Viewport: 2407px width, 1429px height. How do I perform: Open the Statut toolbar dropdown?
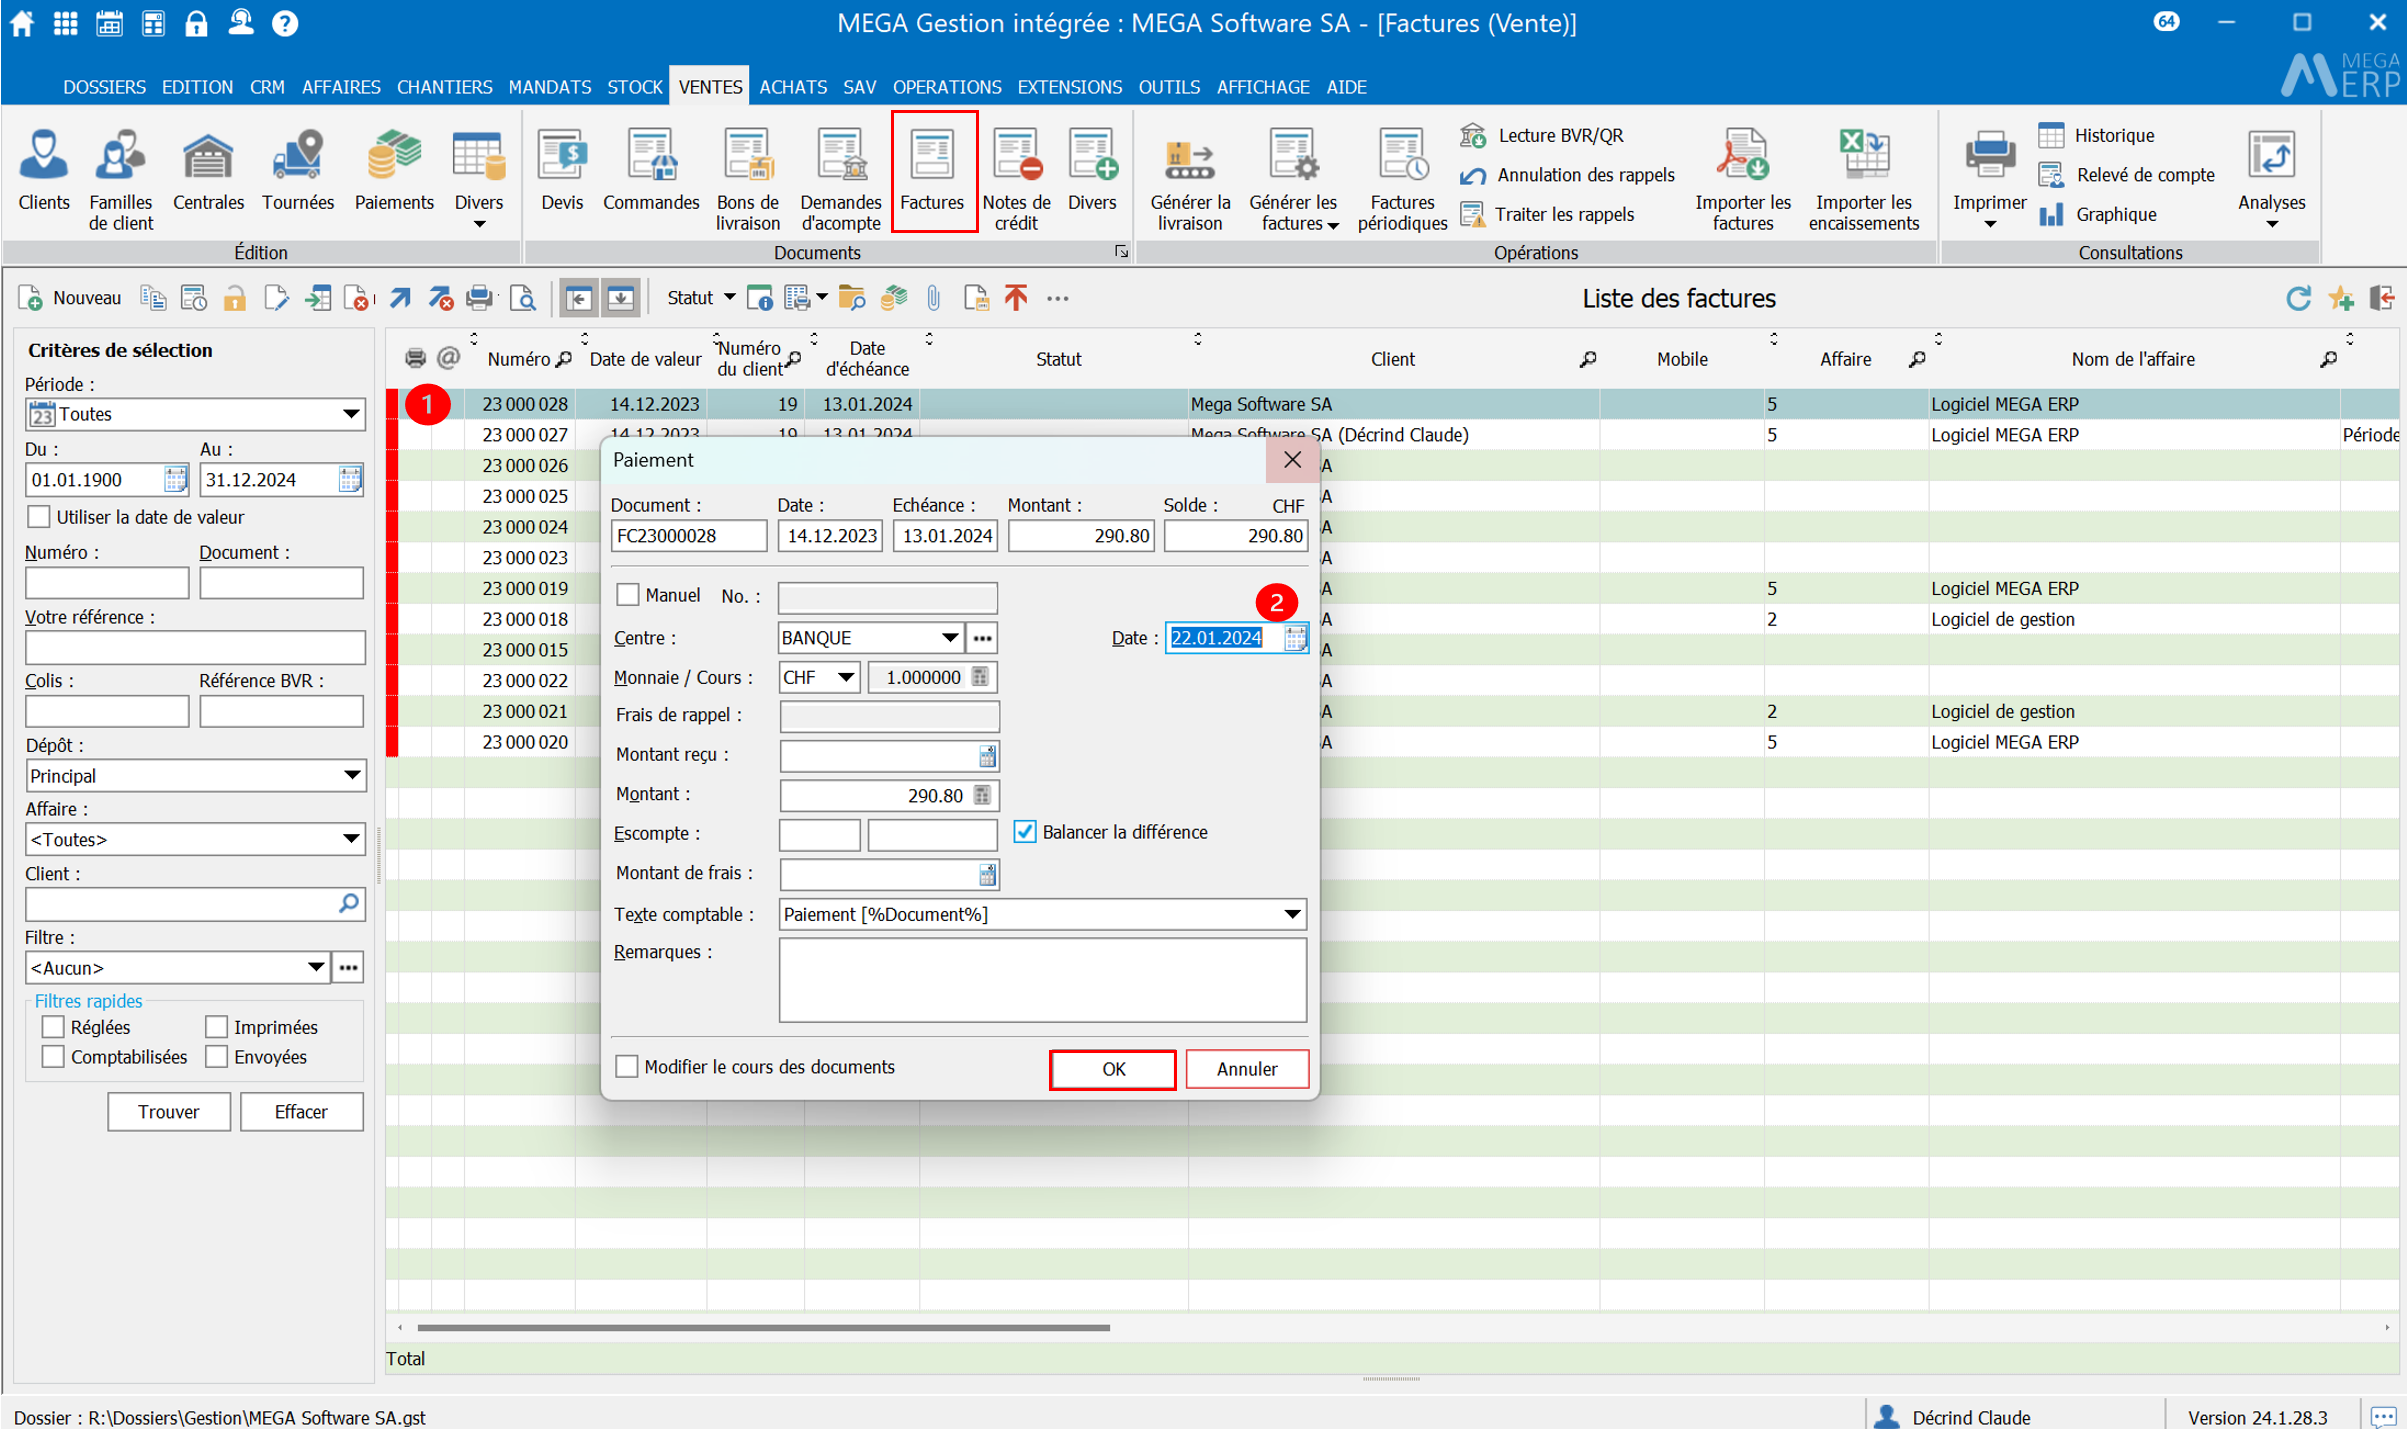point(700,298)
